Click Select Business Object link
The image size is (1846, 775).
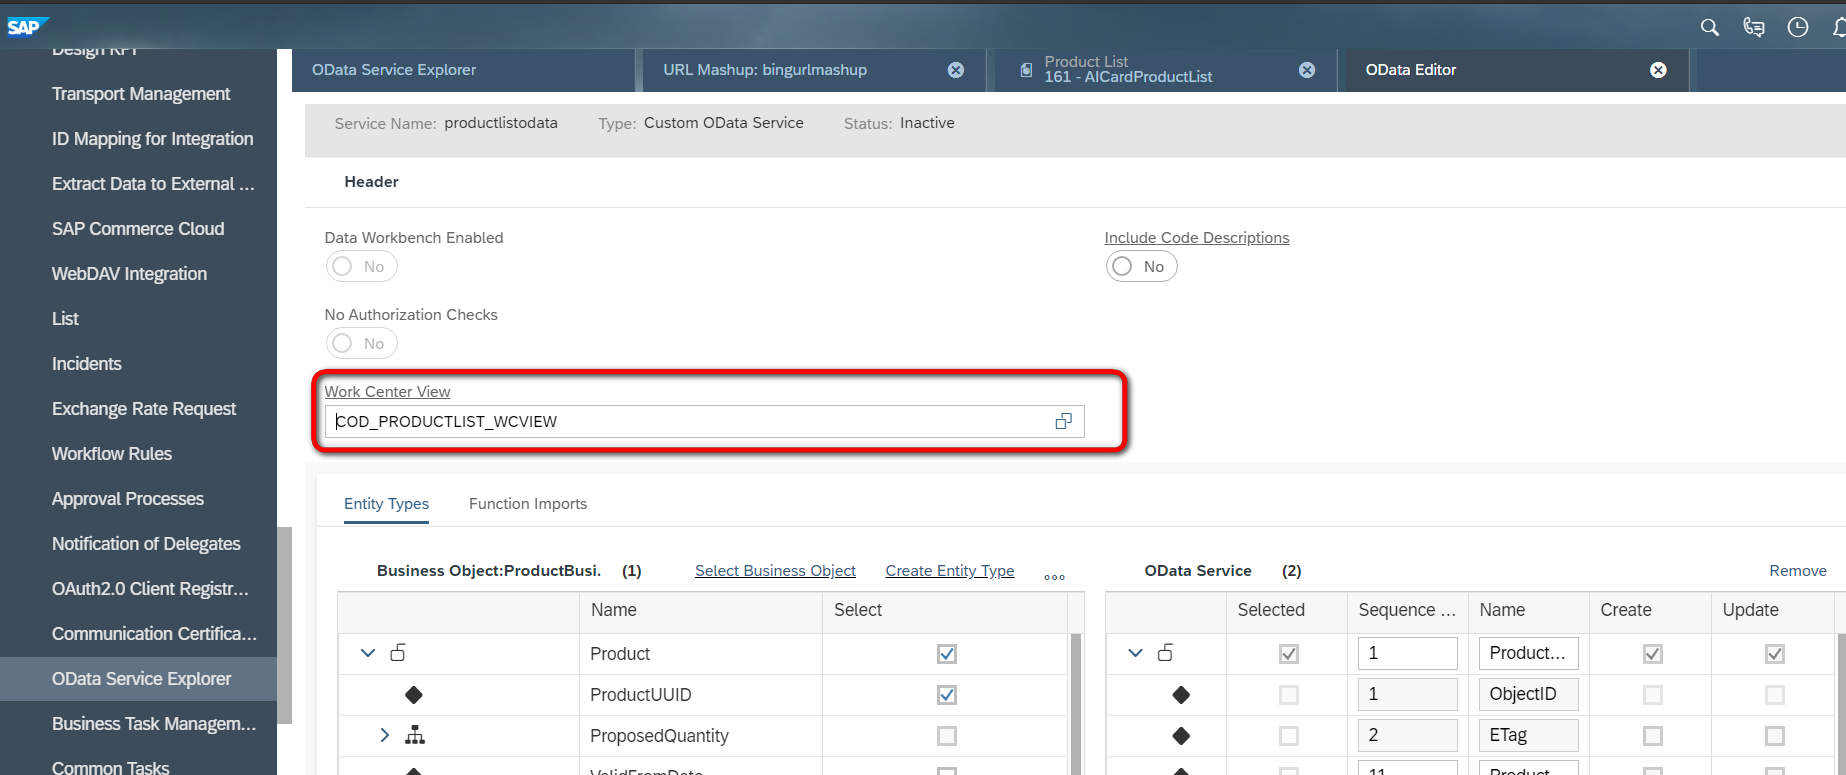(775, 571)
